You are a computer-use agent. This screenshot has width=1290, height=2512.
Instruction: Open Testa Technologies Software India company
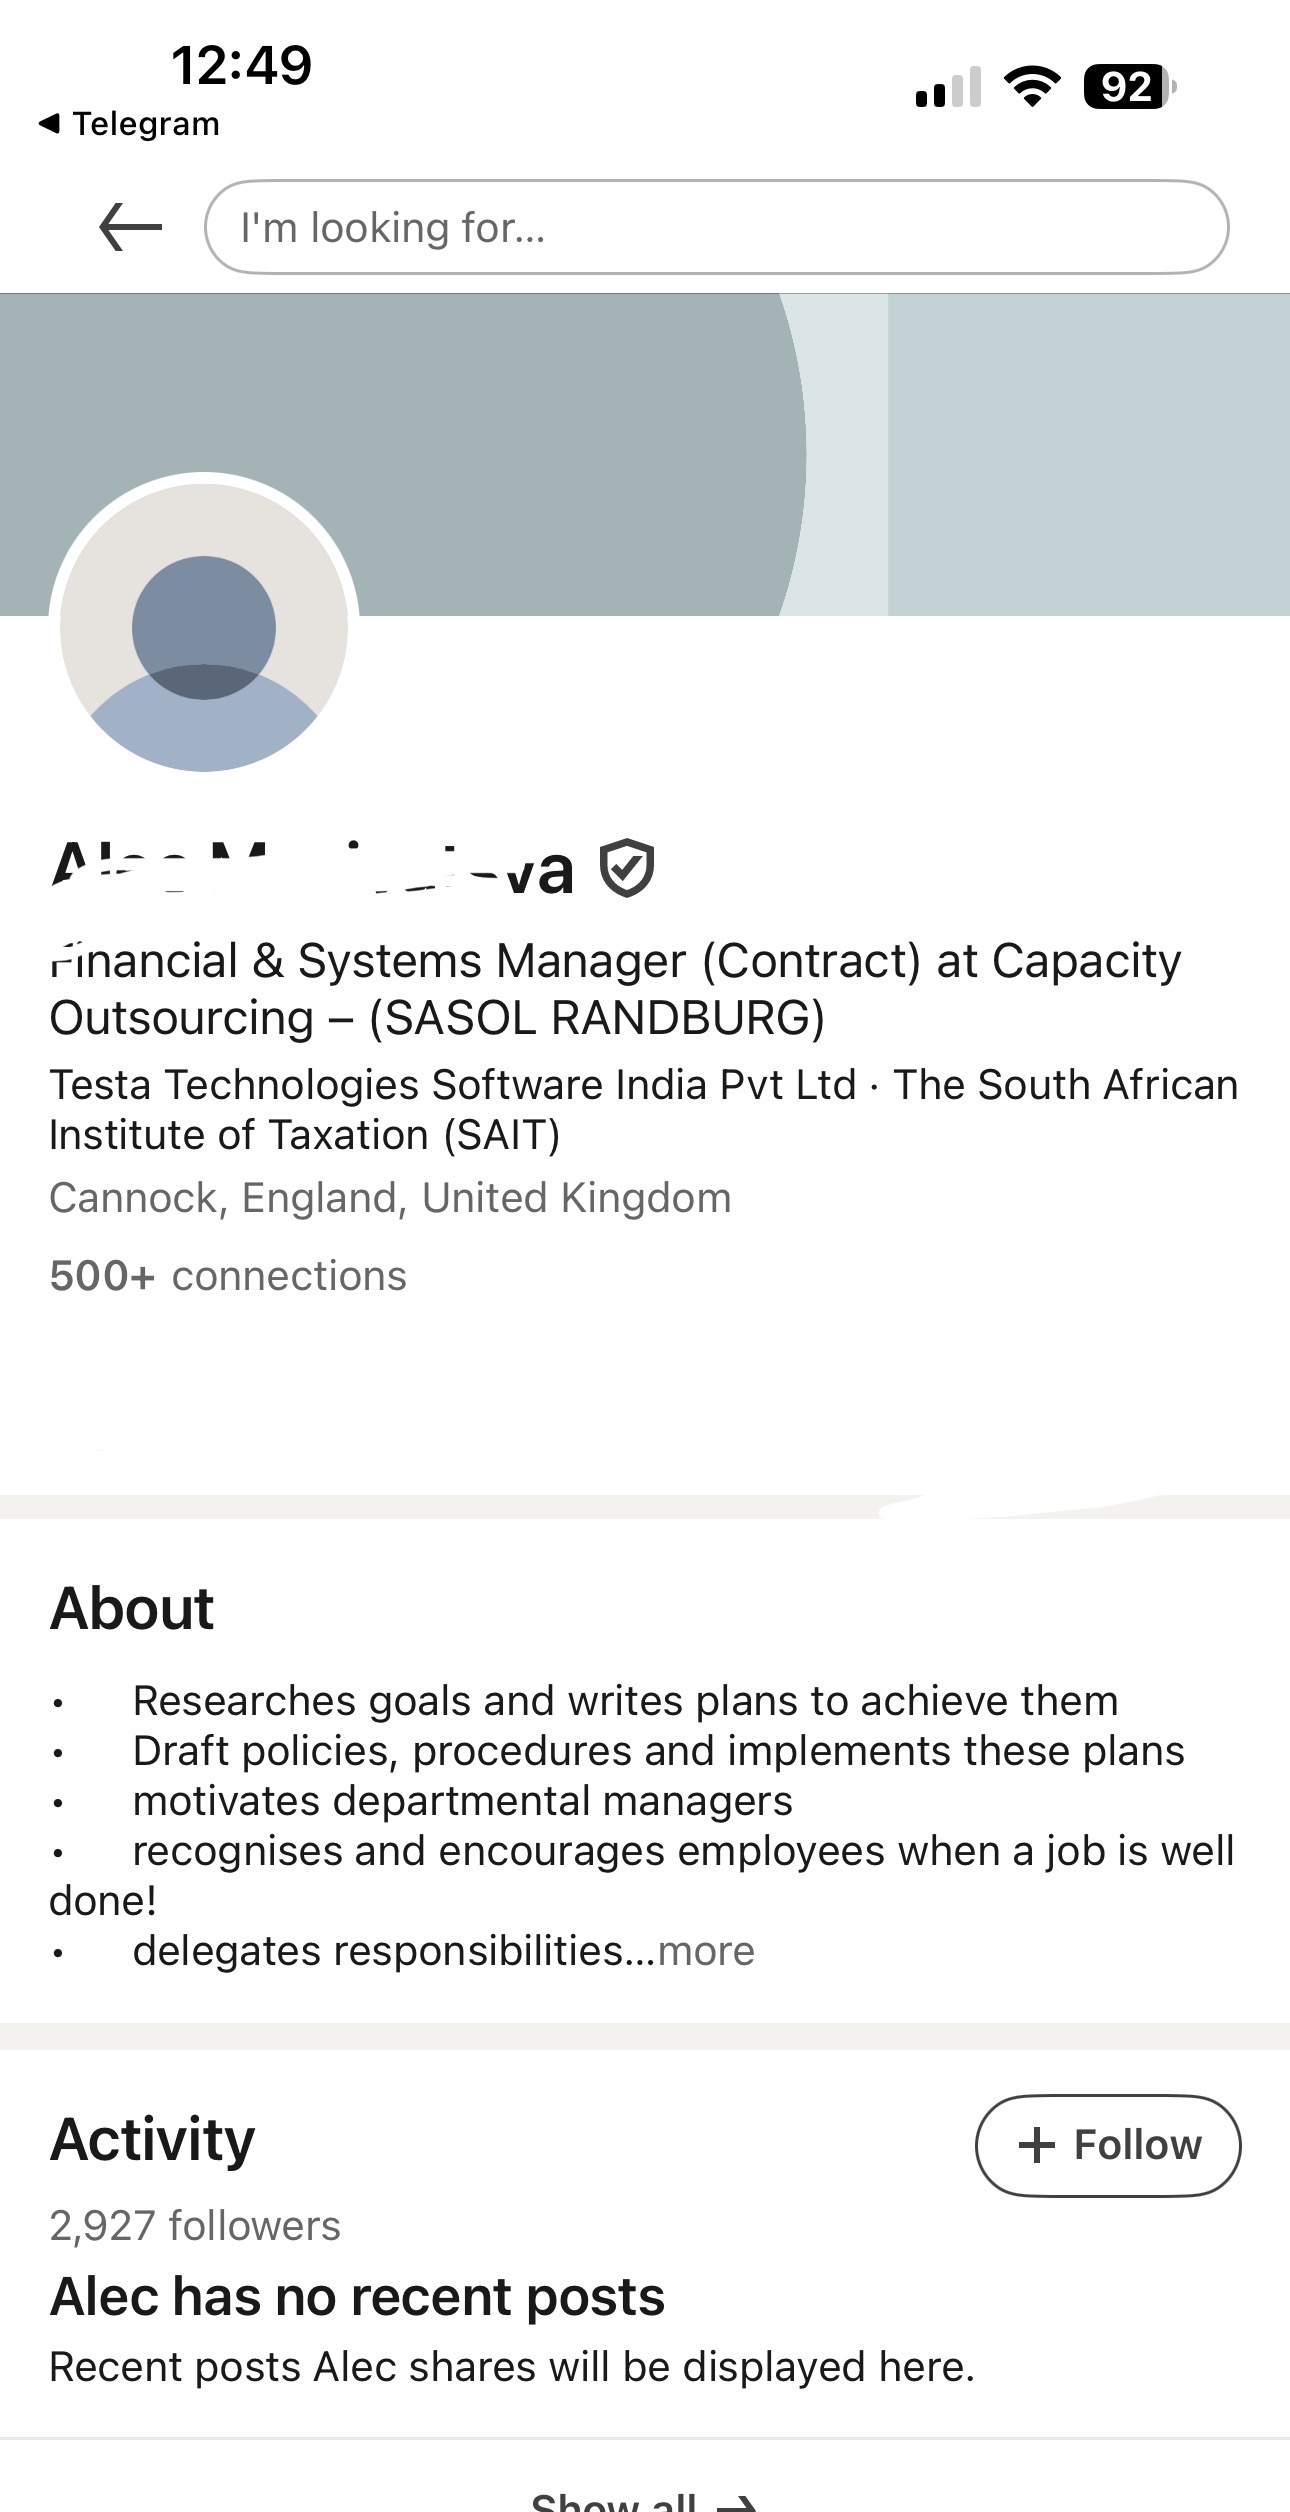click(453, 1085)
